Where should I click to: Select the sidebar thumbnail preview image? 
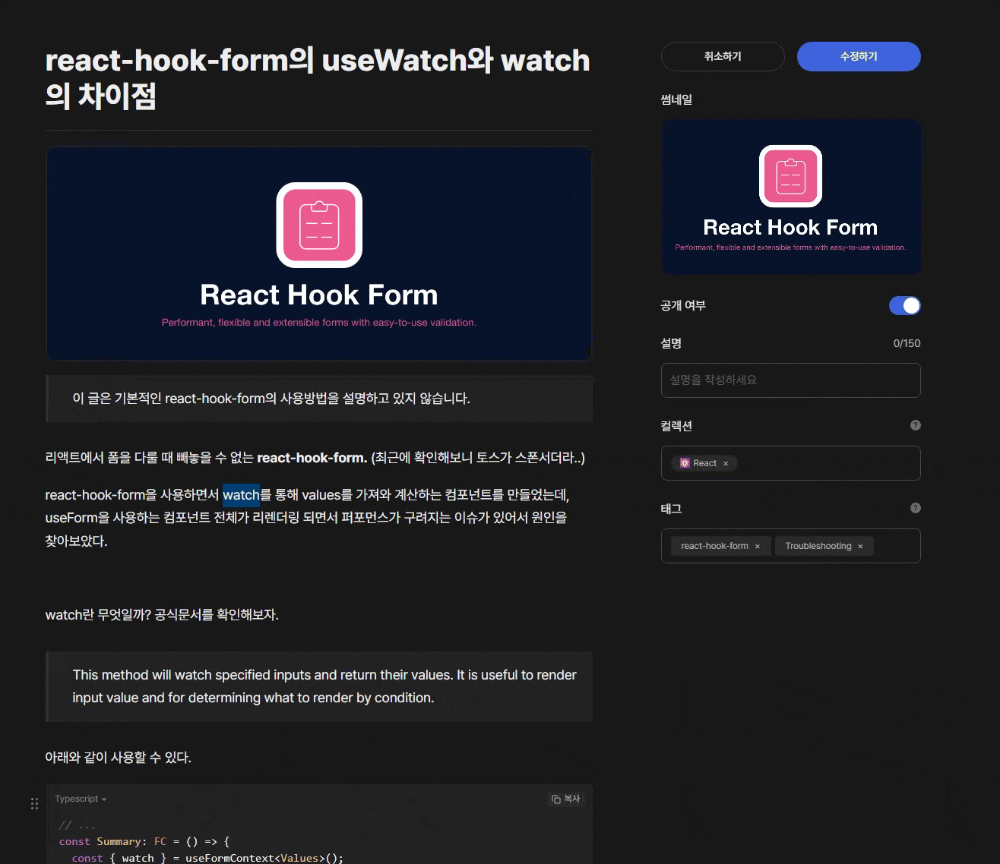tap(790, 197)
